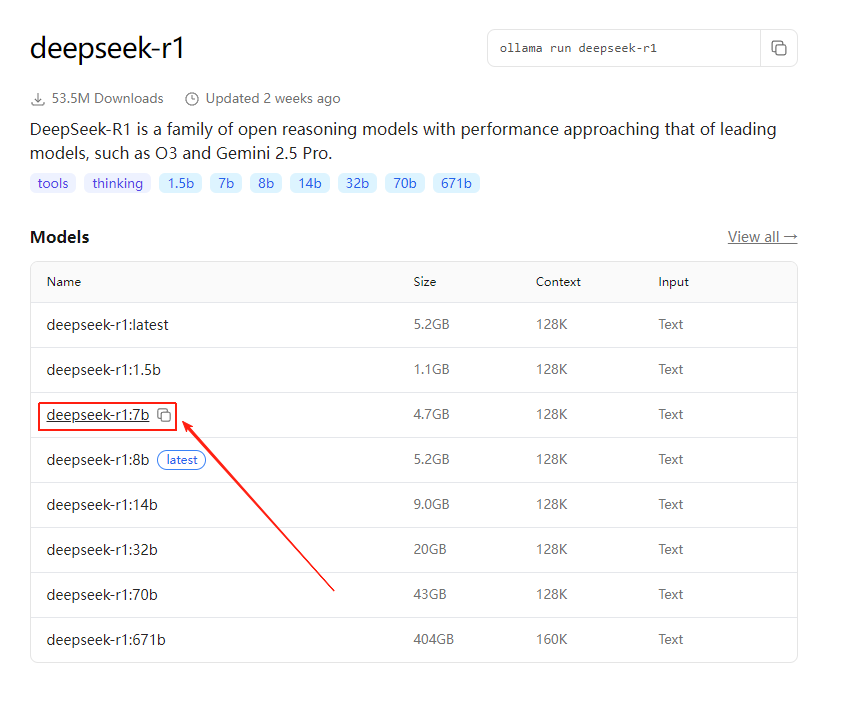Select the thinking tag
Image resolution: width=868 pixels, height=701 pixels.
tap(118, 183)
